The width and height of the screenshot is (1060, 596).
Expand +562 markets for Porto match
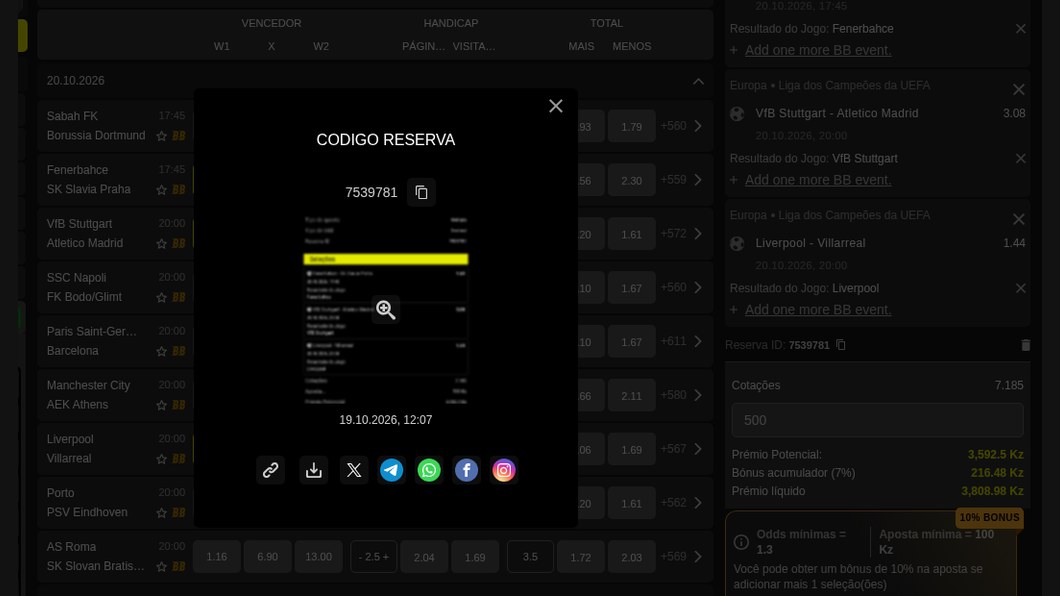click(x=682, y=503)
